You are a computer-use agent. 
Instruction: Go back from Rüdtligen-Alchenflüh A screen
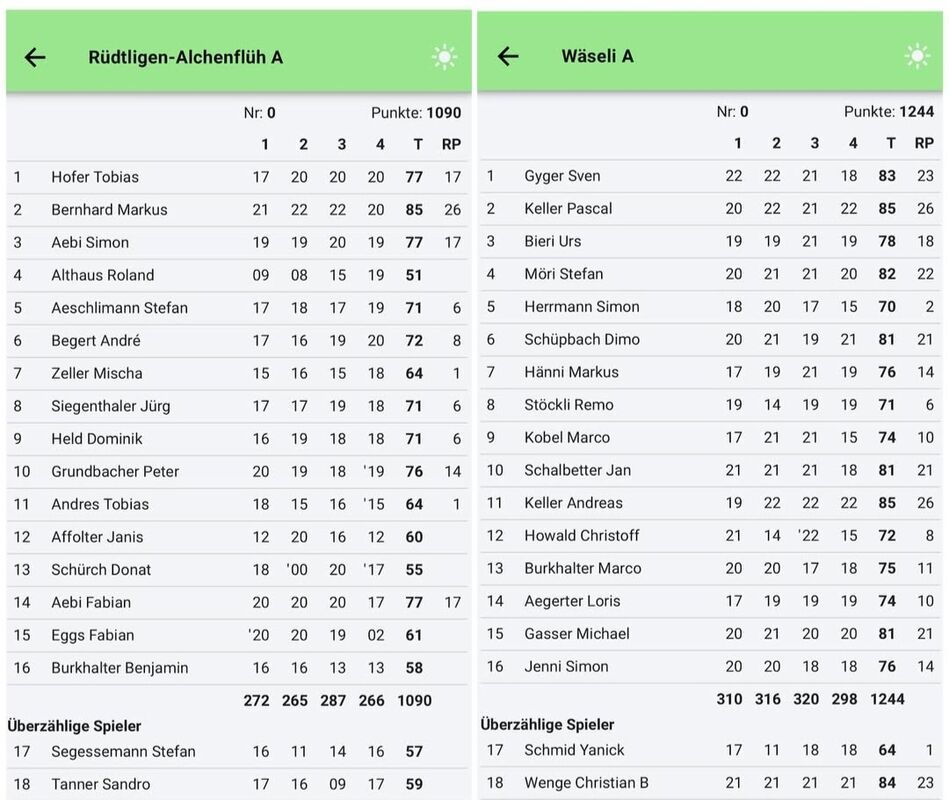[x=35, y=57]
